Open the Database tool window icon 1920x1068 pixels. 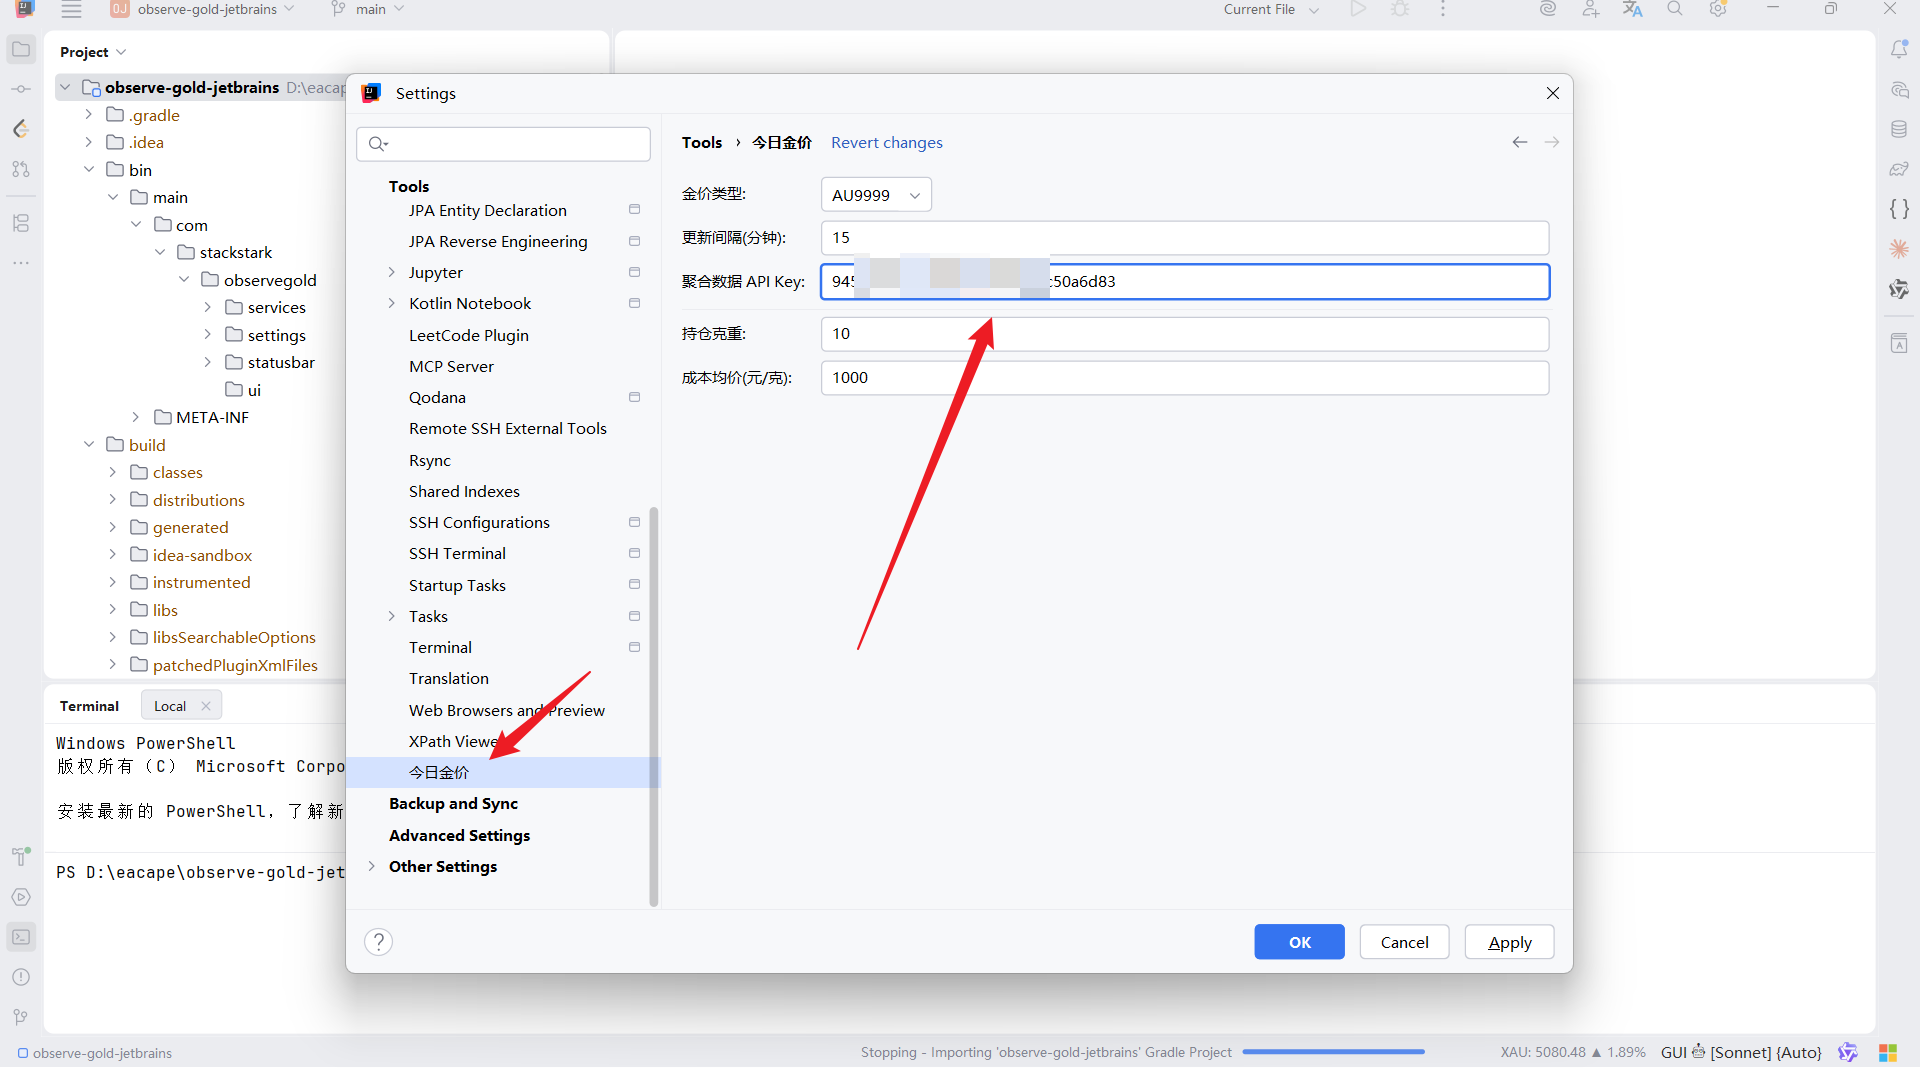(1899, 129)
